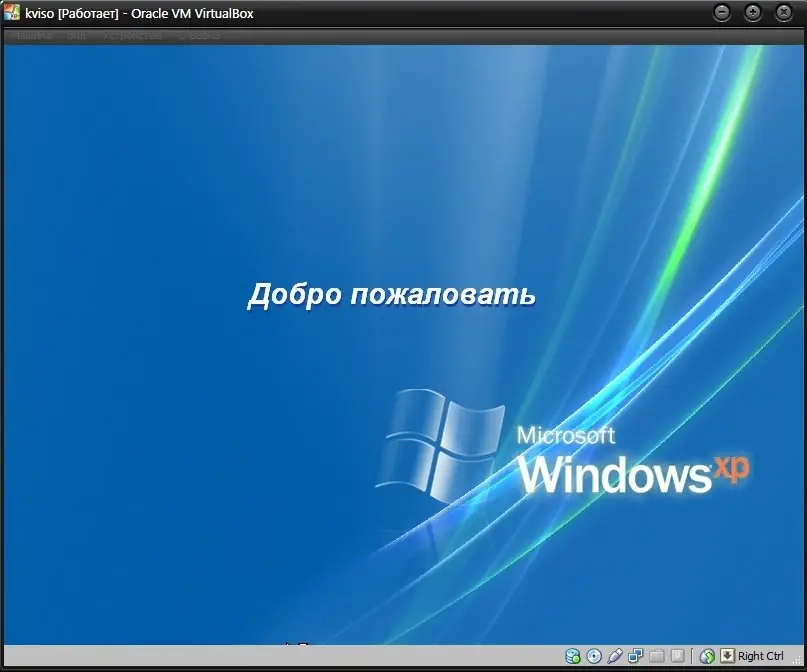Viewport: 807px width, 672px height.
Task: Click the Добро пожаловать welcome text
Action: [393, 295]
